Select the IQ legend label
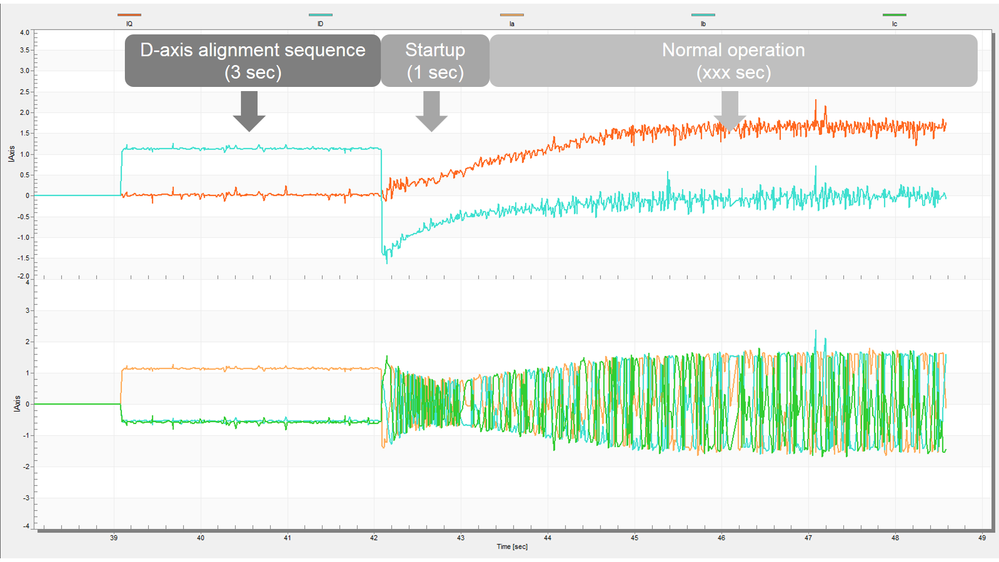This screenshot has height=562, width=999. 129,24
